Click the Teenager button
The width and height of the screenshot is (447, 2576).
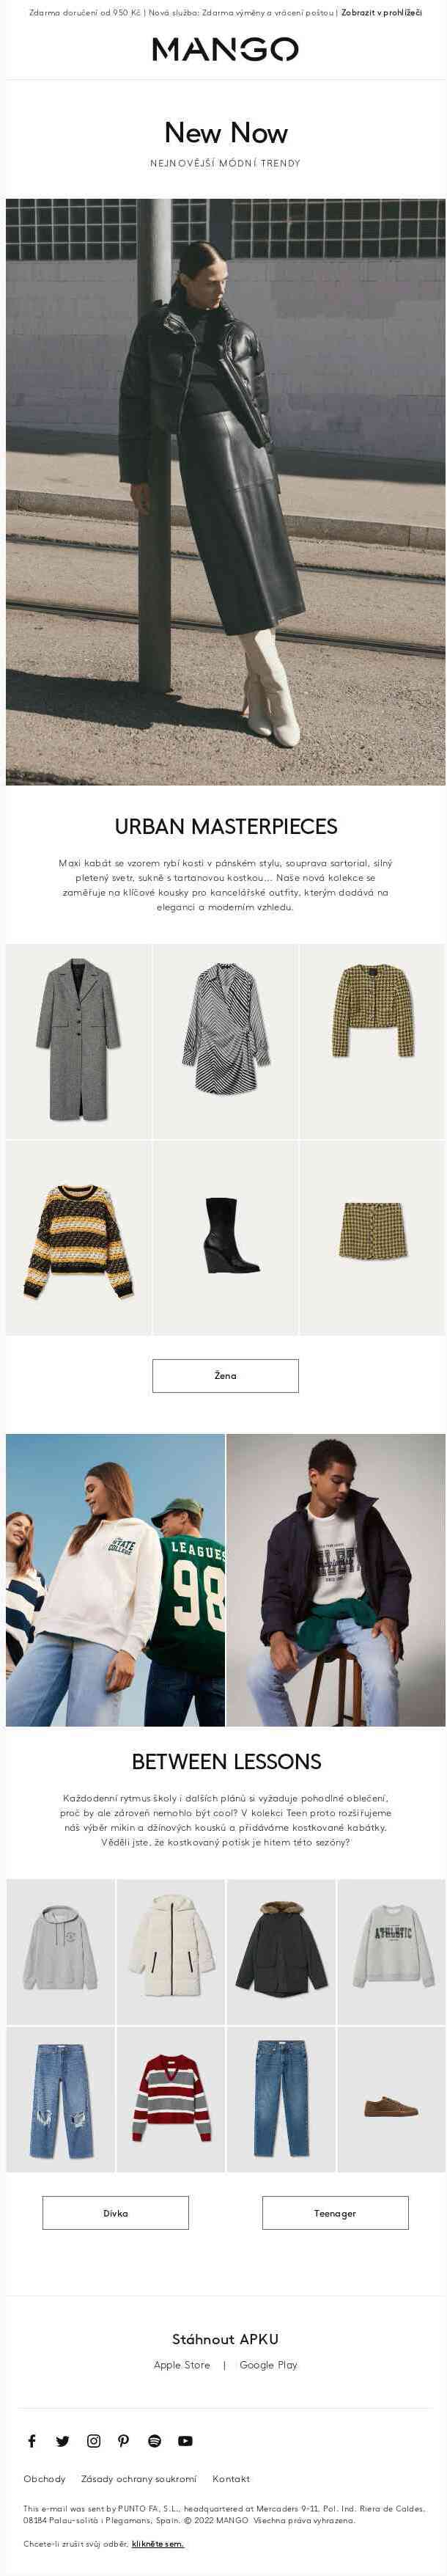335,2212
